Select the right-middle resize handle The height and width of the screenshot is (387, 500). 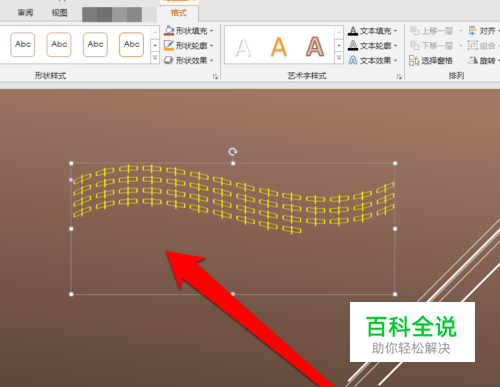pos(395,229)
